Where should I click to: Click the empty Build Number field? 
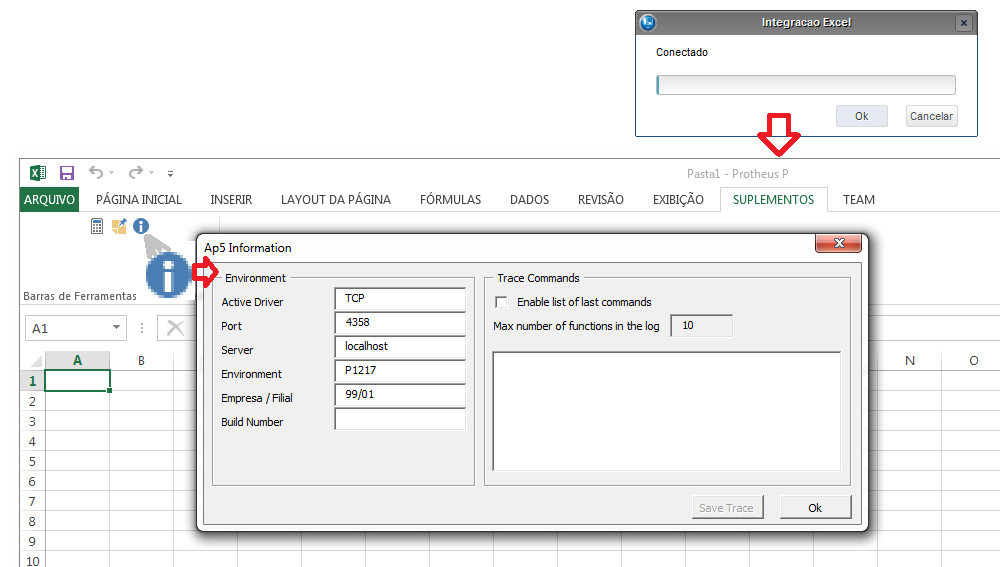(x=401, y=418)
